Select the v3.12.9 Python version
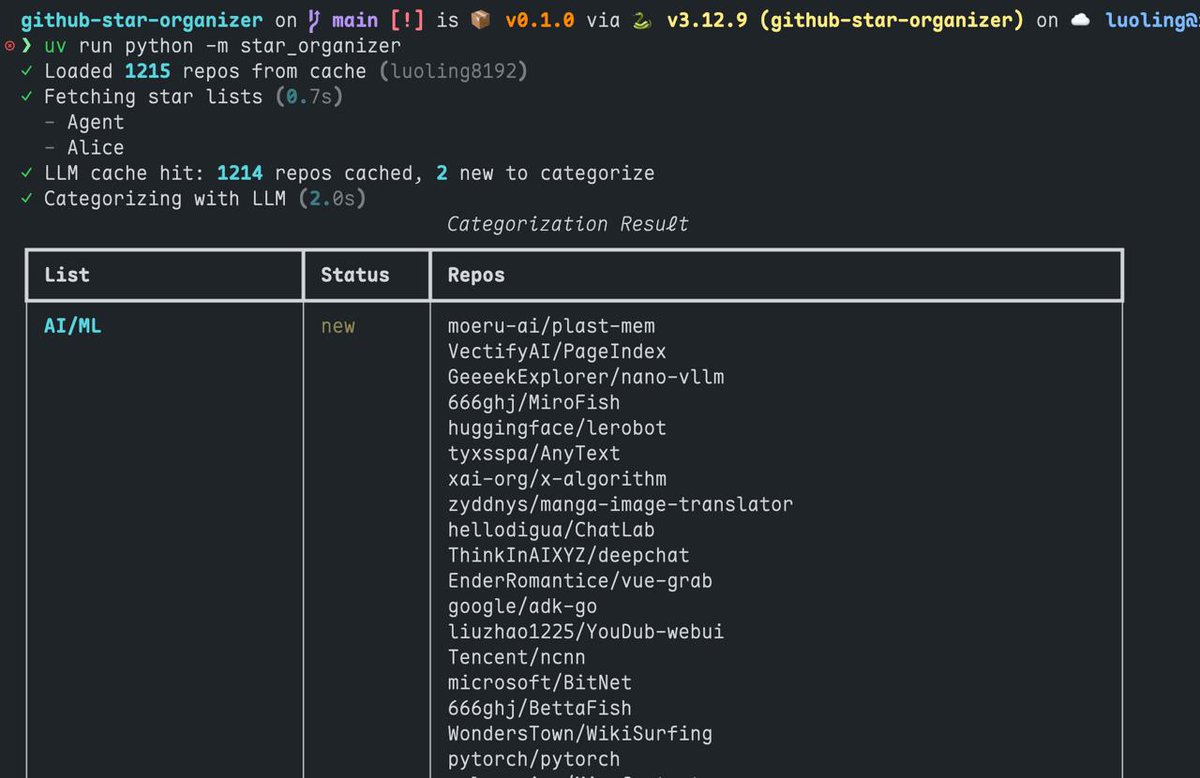Image resolution: width=1200 pixels, height=778 pixels. click(x=706, y=21)
